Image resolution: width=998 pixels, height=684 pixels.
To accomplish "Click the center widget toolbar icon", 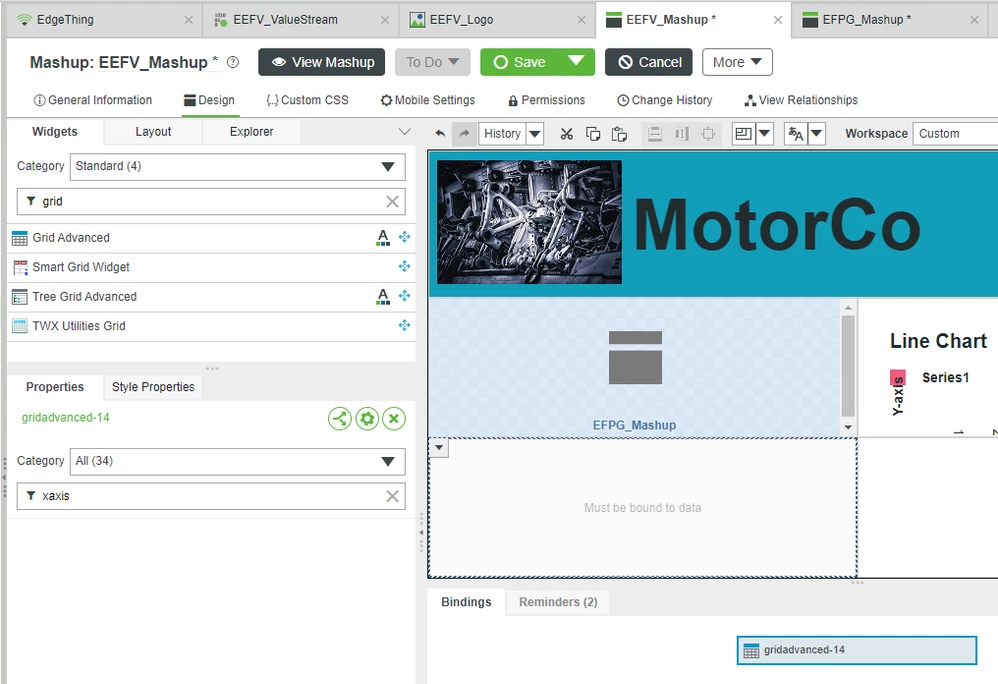I will coord(708,134).
